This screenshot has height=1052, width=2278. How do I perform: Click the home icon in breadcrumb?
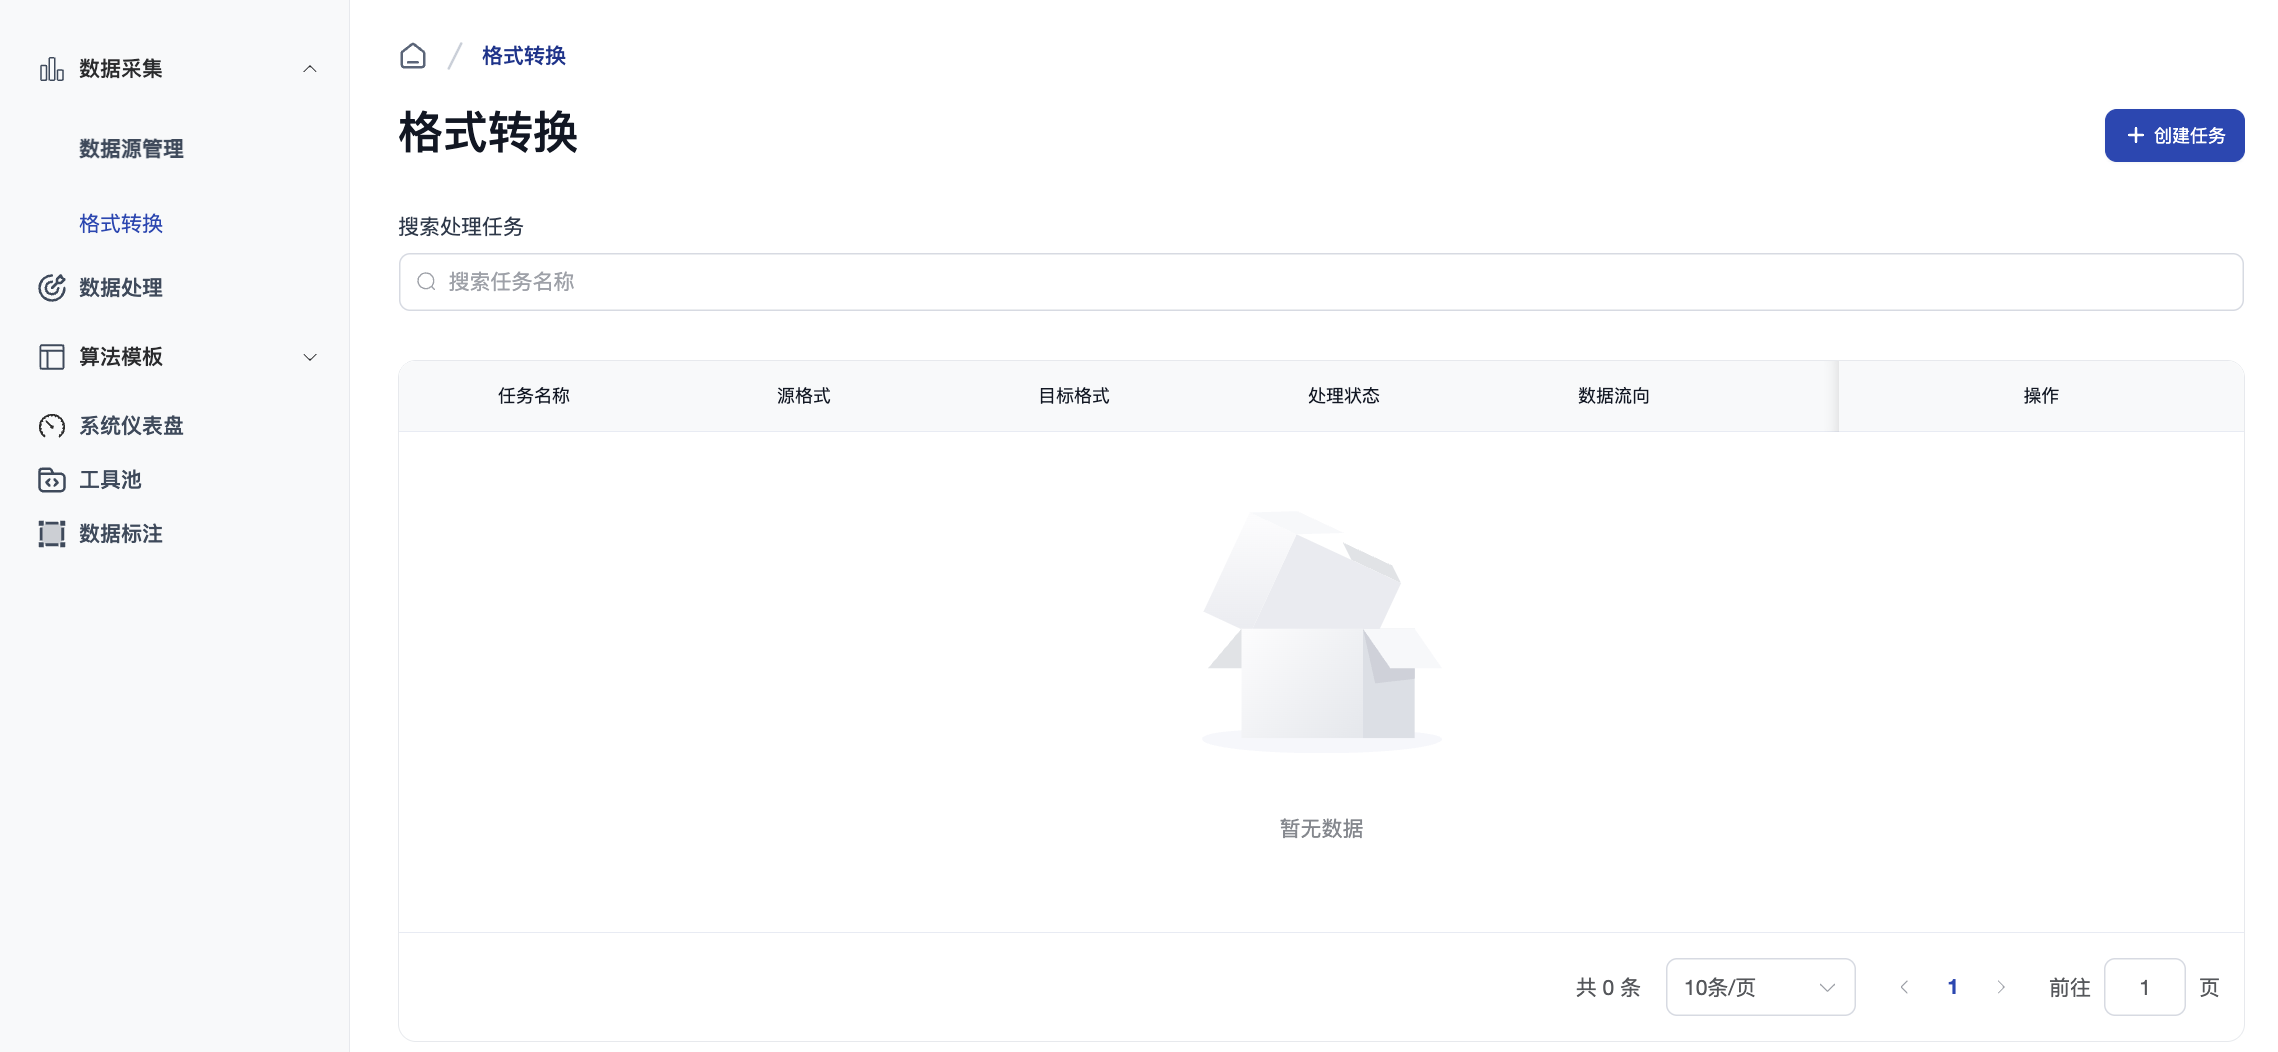point(413,56)
